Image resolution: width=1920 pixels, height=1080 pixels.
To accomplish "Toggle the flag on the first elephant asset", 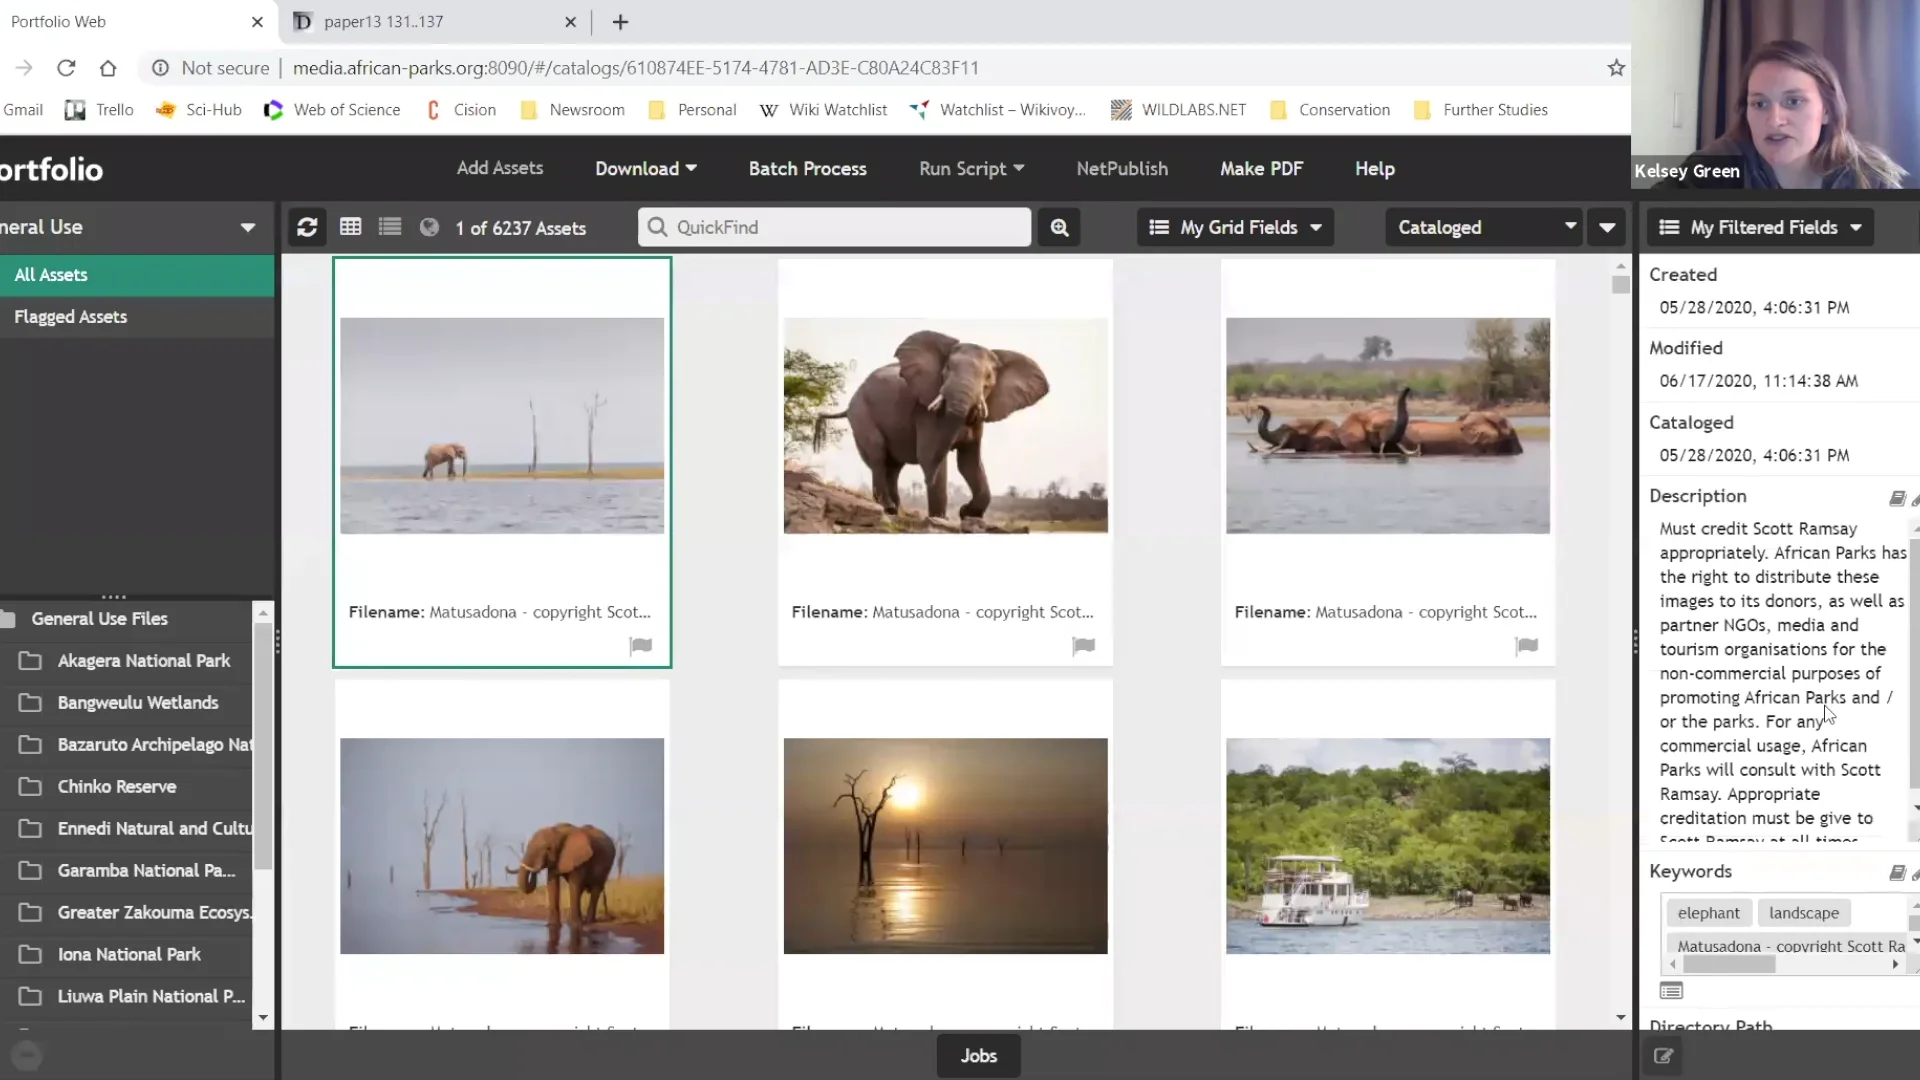I will [641, 645].
